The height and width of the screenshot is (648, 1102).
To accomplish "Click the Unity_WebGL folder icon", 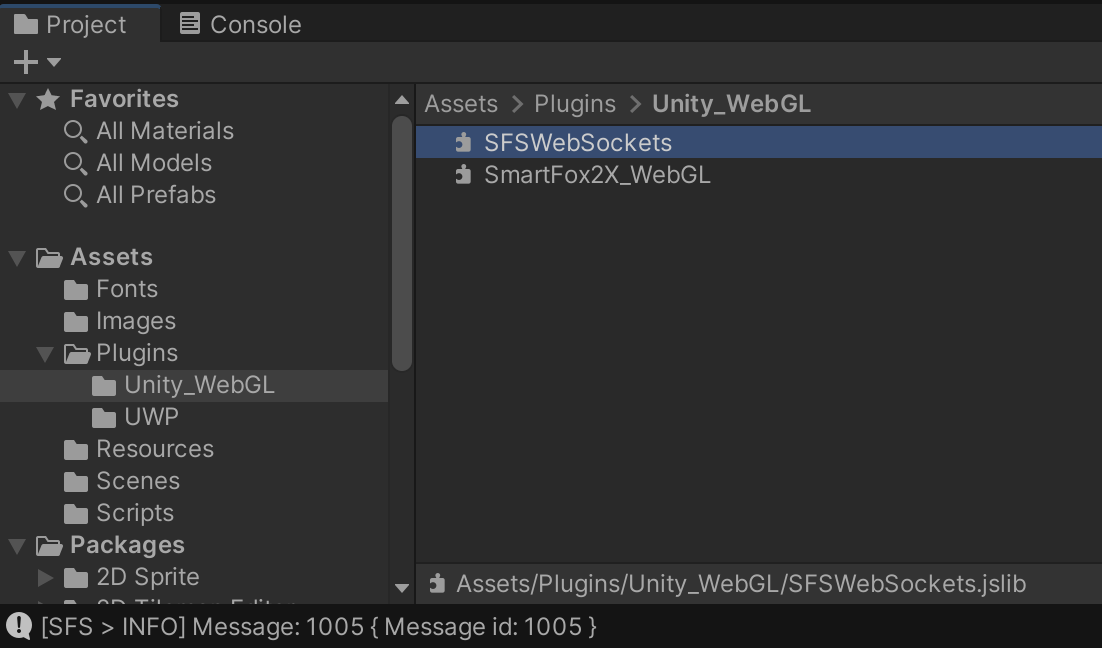I will coord(104,386).
